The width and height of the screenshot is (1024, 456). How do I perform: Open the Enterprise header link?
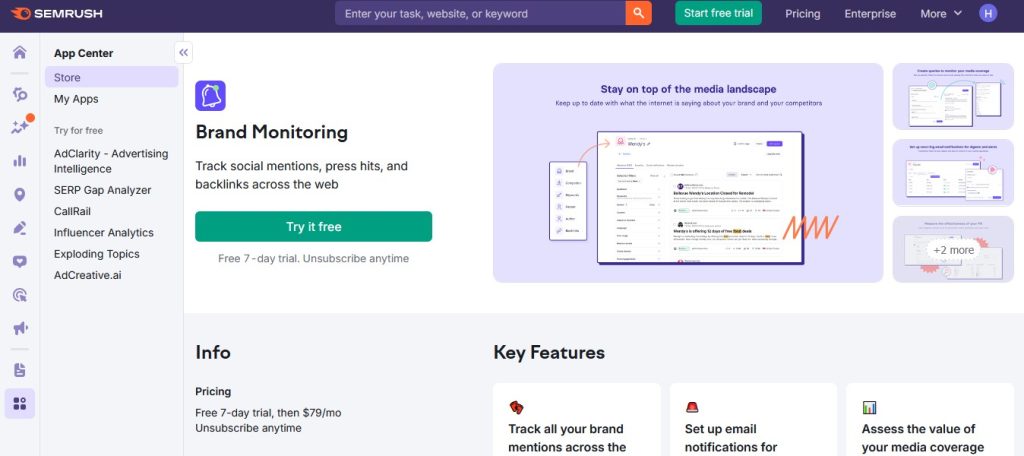click(x=870, y=14)
